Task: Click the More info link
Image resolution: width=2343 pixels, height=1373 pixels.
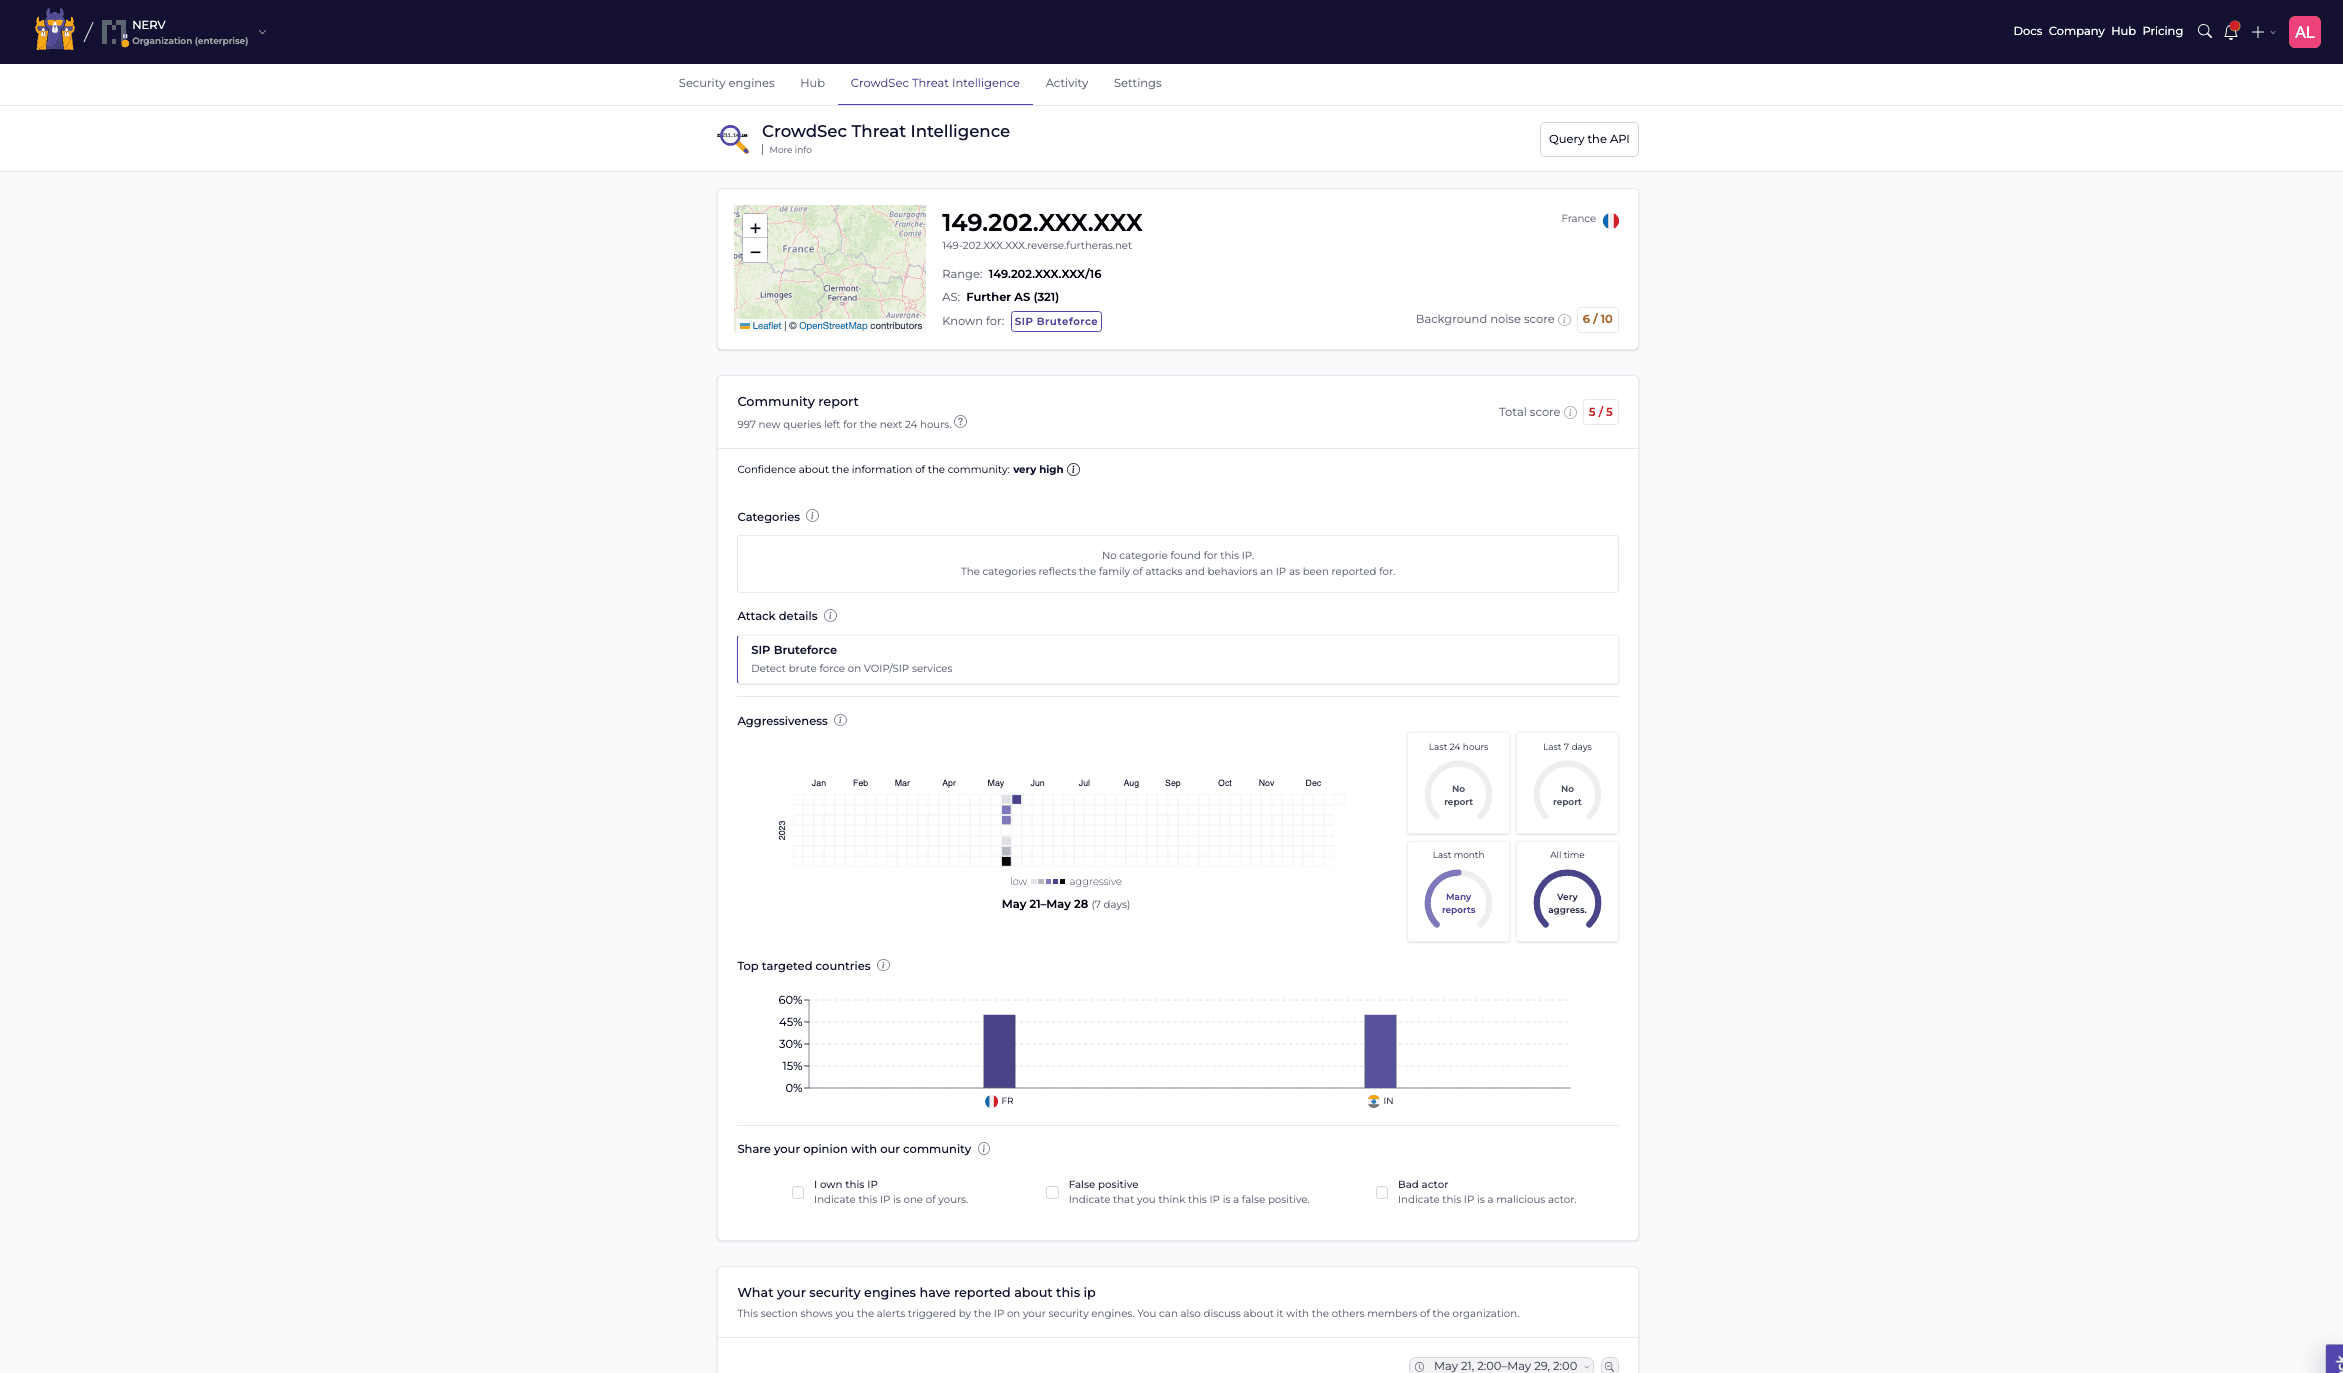Action: point(790,150)
